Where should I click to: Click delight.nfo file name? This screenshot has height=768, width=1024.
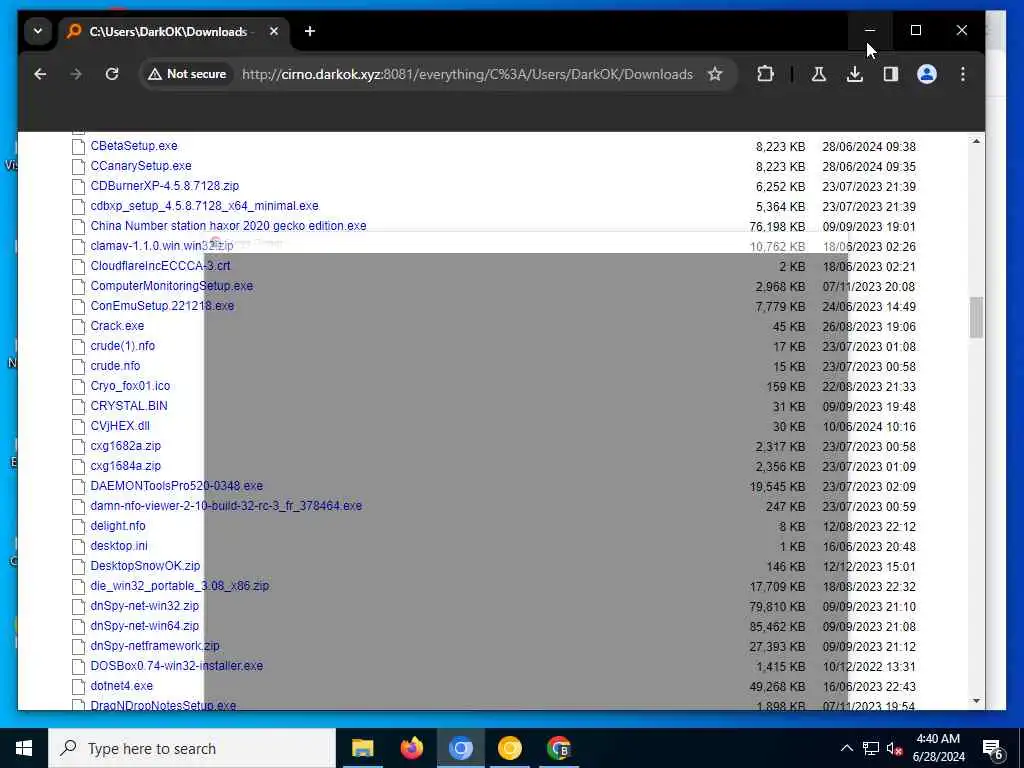[118, 526]
